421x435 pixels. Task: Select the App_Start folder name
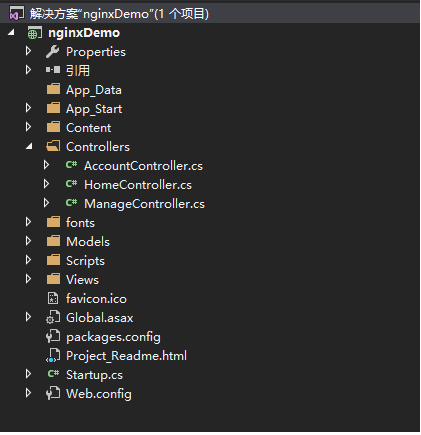[x=94, y=109]
